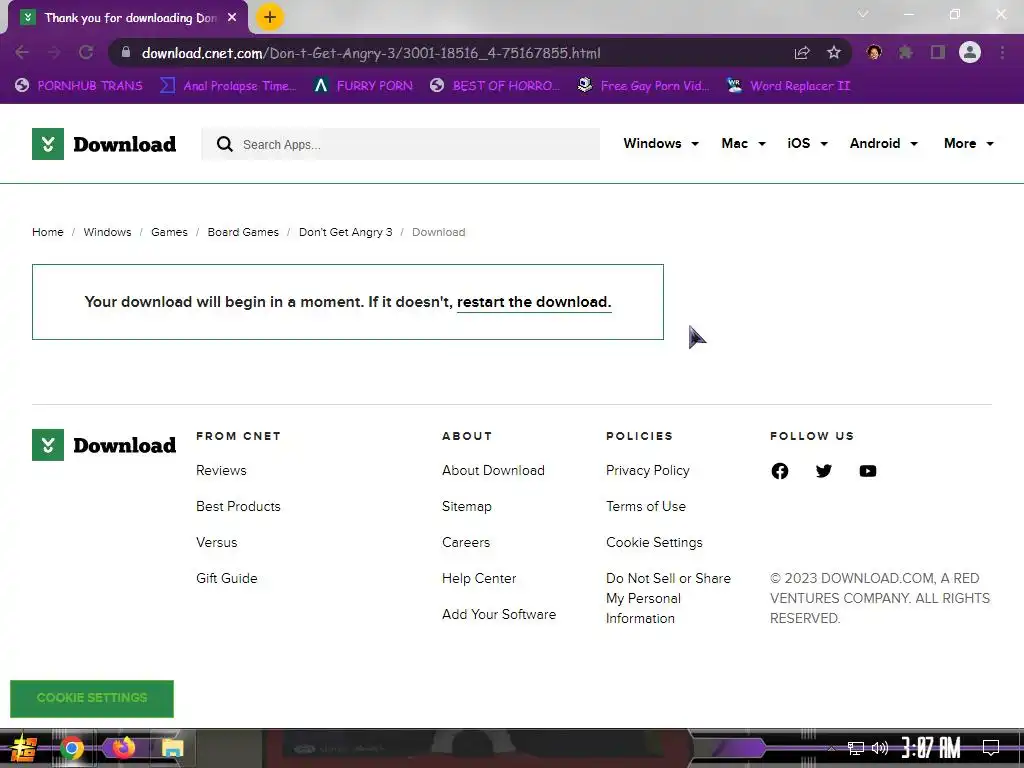Screen dimensions: 1024x768
Task: Open the Chrome profile avatar
Action: click(x=970, y=52)
